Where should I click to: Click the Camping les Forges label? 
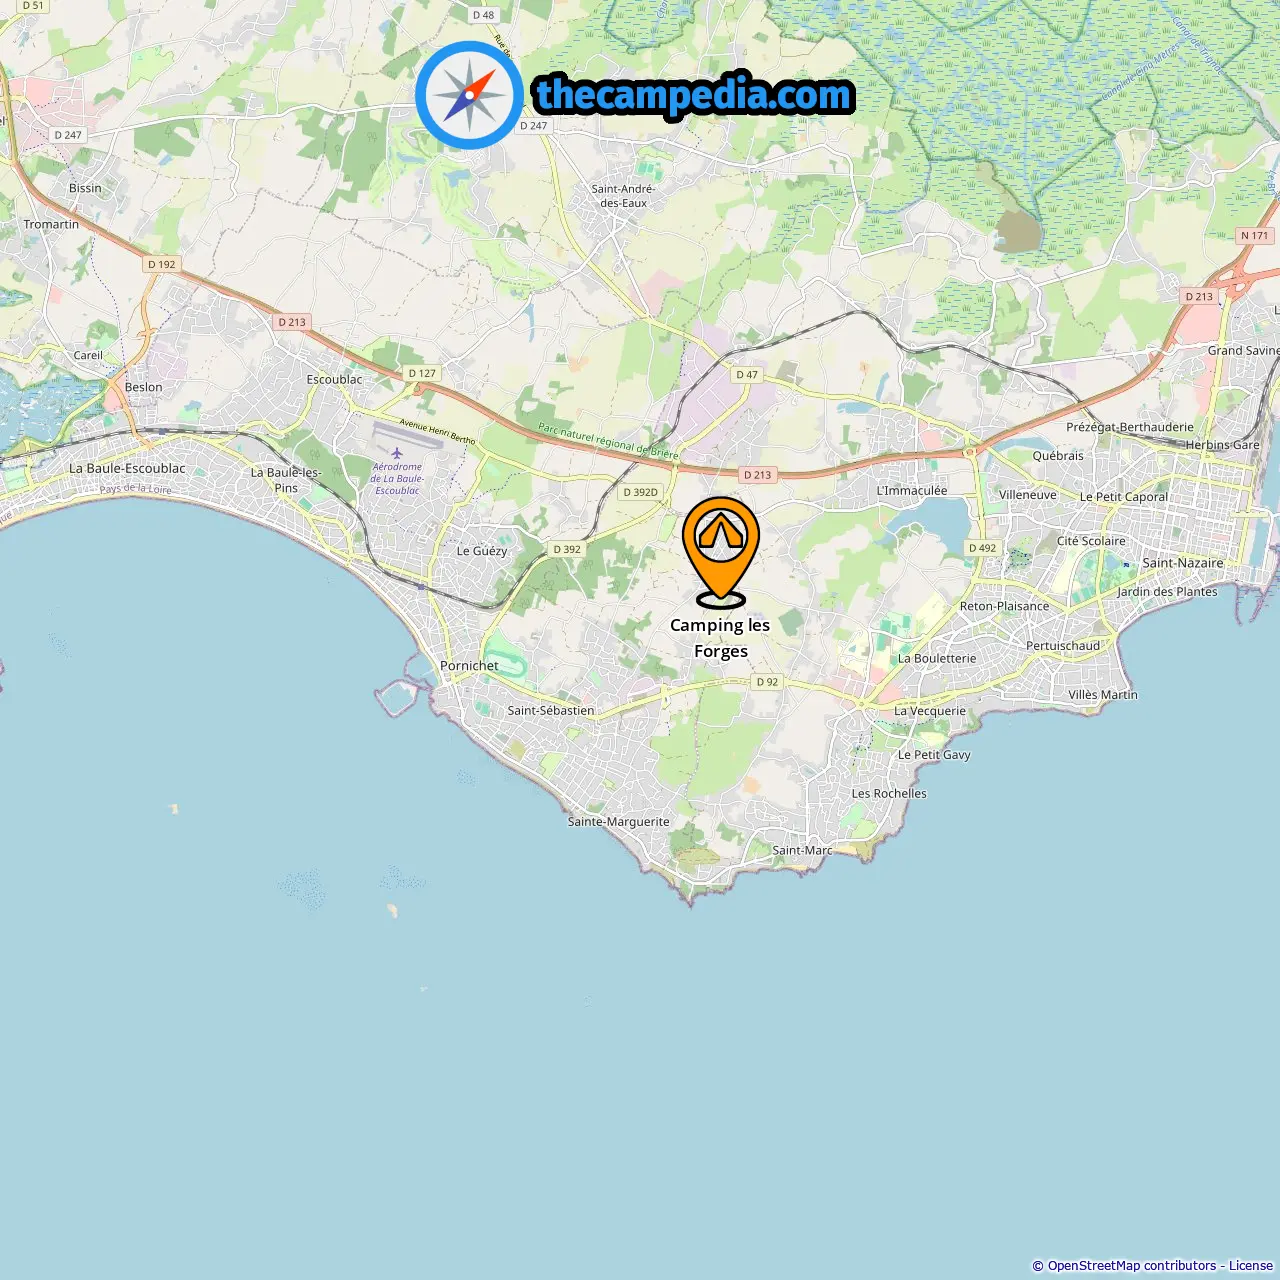[720, 638]
